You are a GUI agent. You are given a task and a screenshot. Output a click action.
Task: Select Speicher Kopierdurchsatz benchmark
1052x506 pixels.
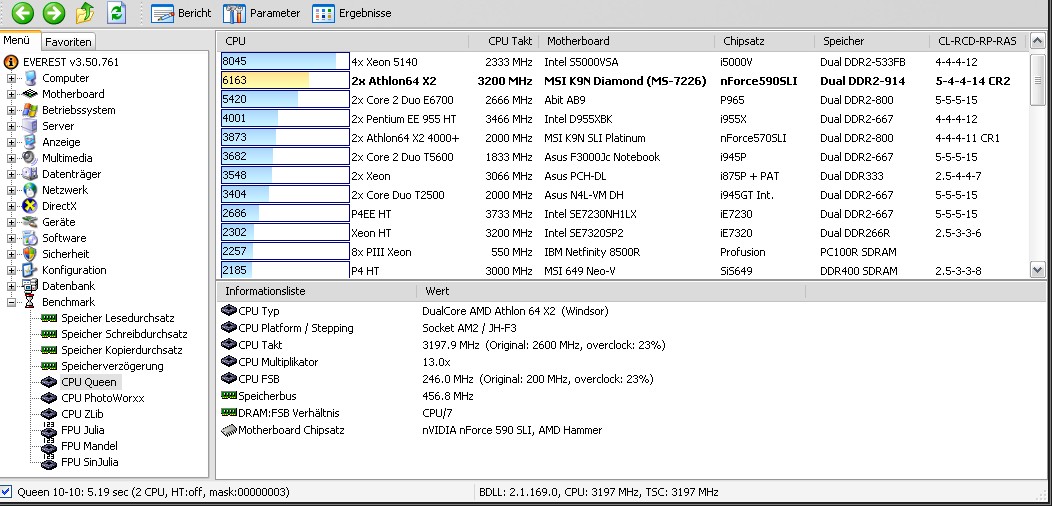pos(121,350)
